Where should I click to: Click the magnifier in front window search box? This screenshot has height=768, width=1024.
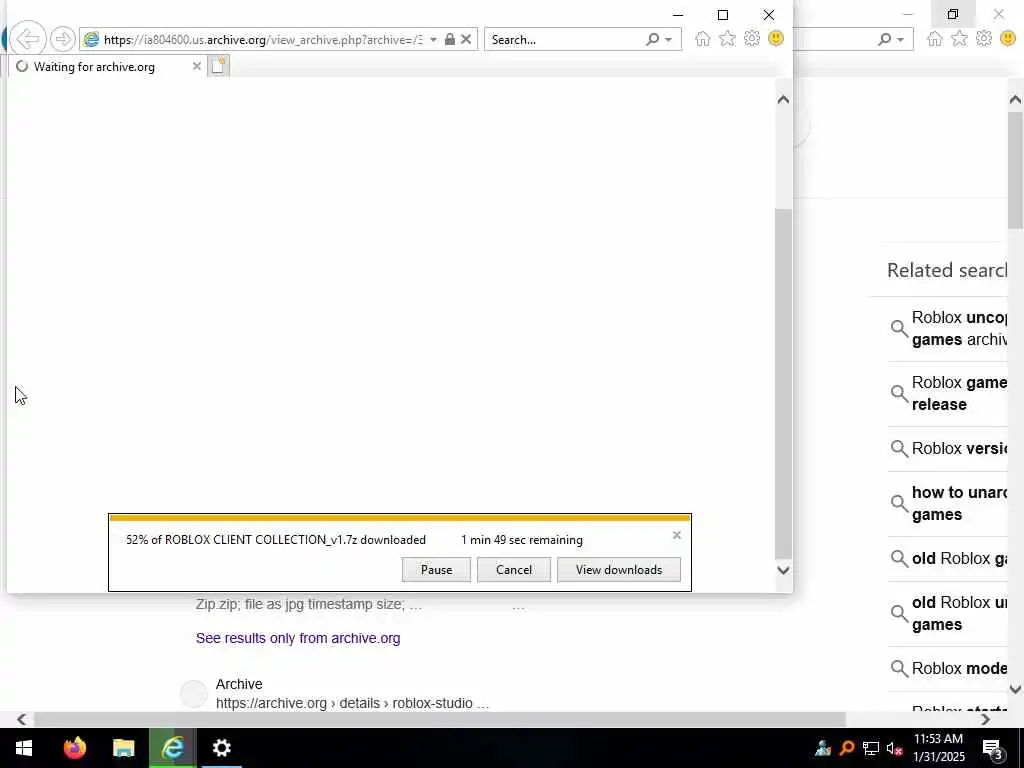652,39
